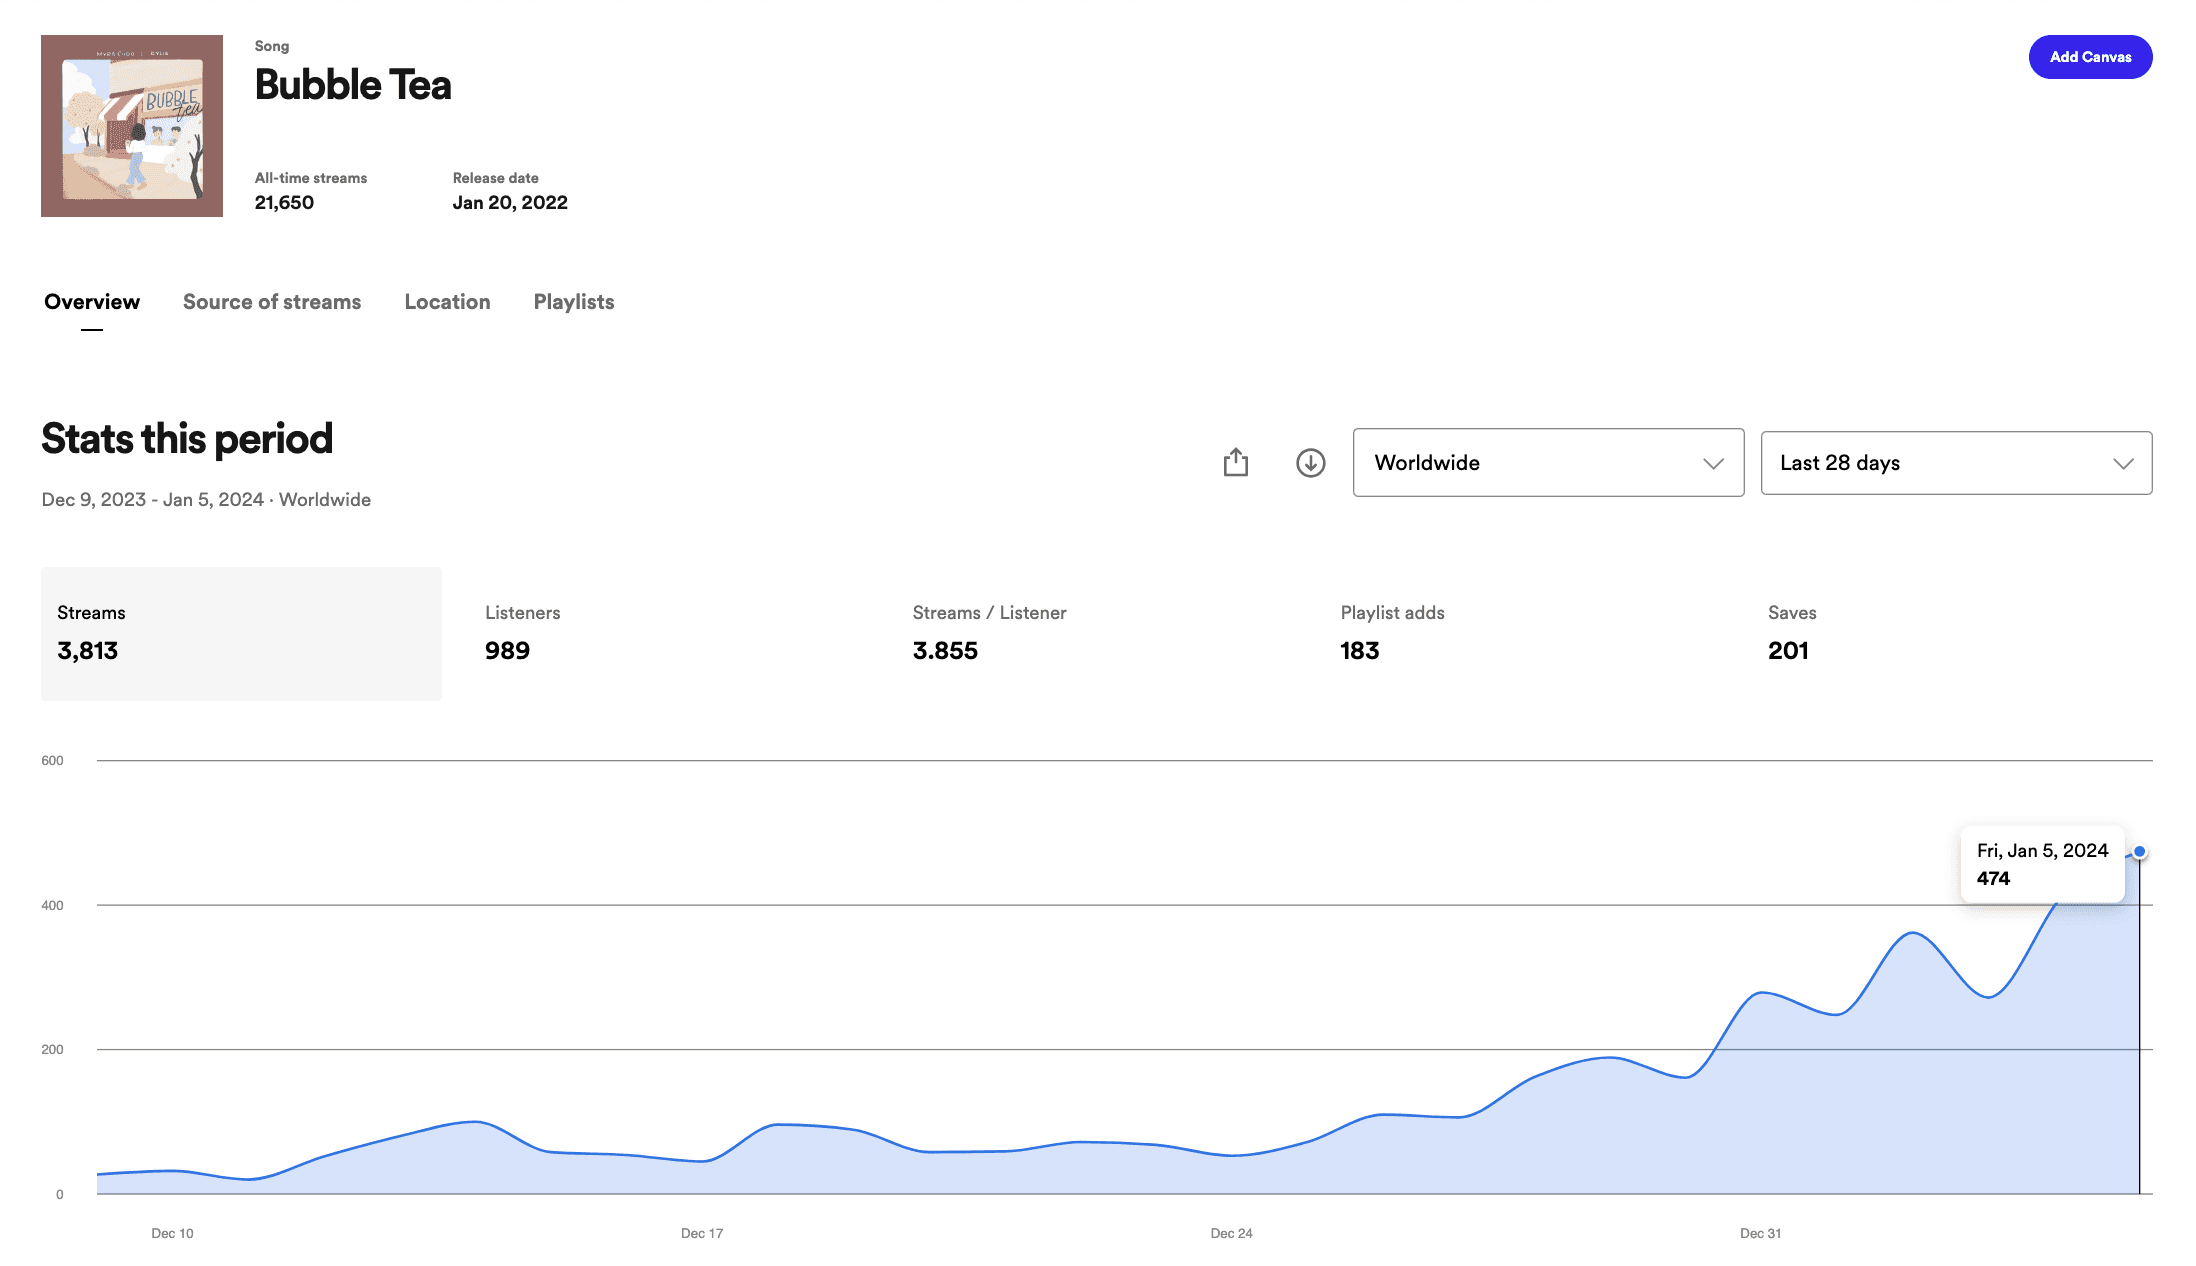2196x1266 pixels.
Task: Select the Streams / Listener stat
Action: (x=989, y=633)
